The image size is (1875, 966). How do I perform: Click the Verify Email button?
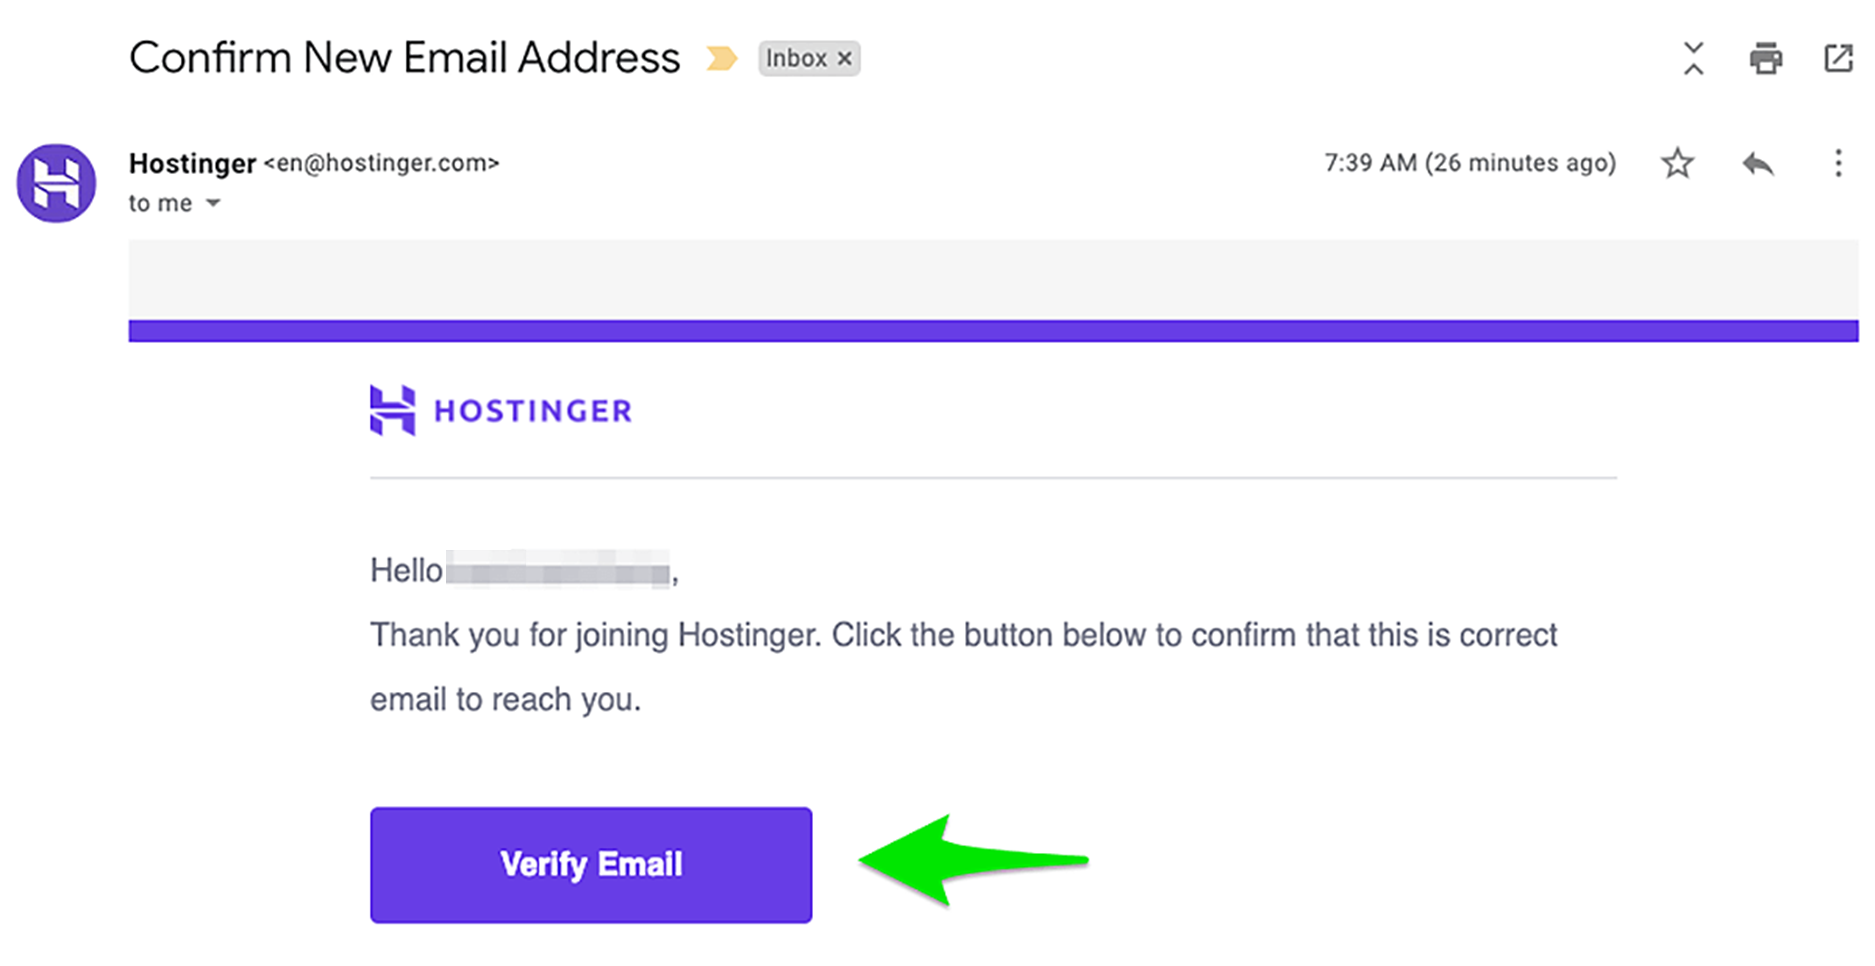[x=591, y=865]
